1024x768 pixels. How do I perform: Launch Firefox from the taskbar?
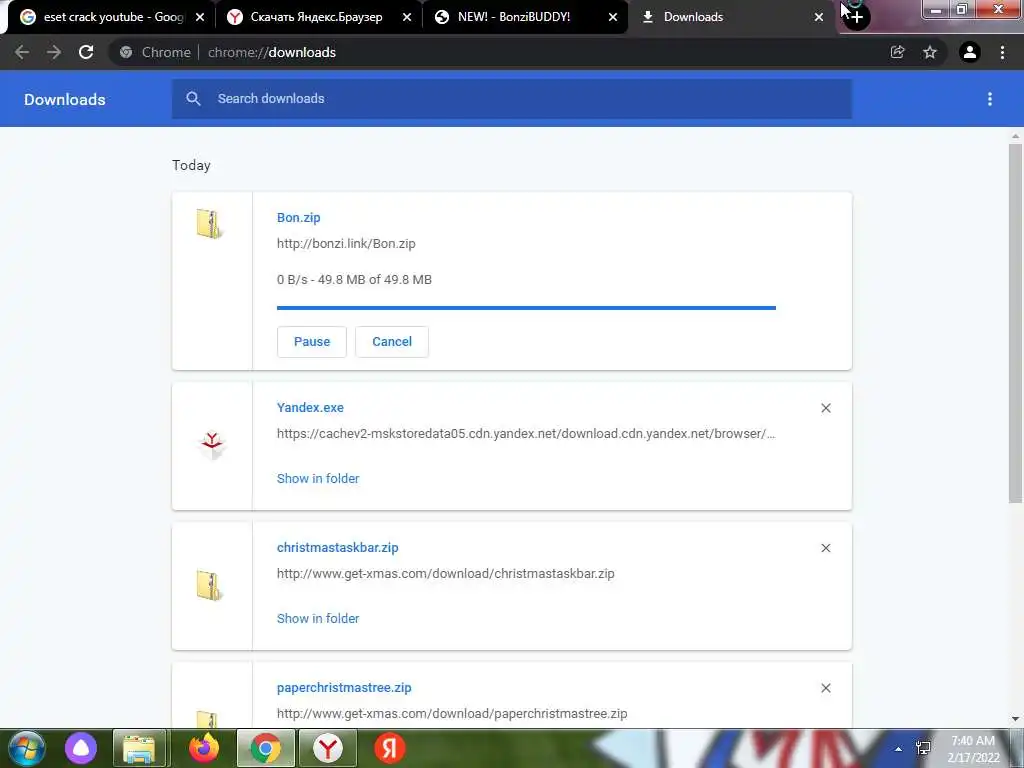point(204,748)
